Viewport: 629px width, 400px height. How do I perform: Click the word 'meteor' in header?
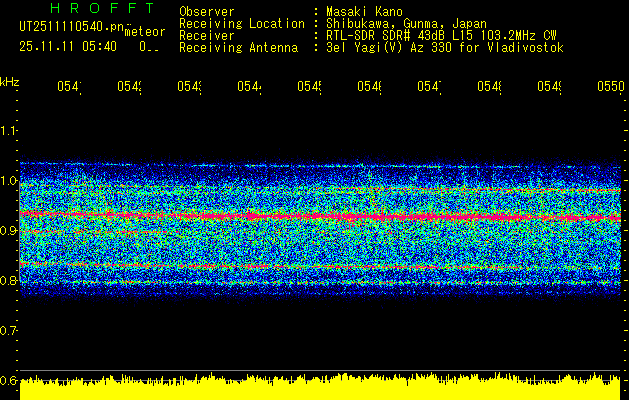[x=145, y=33]
